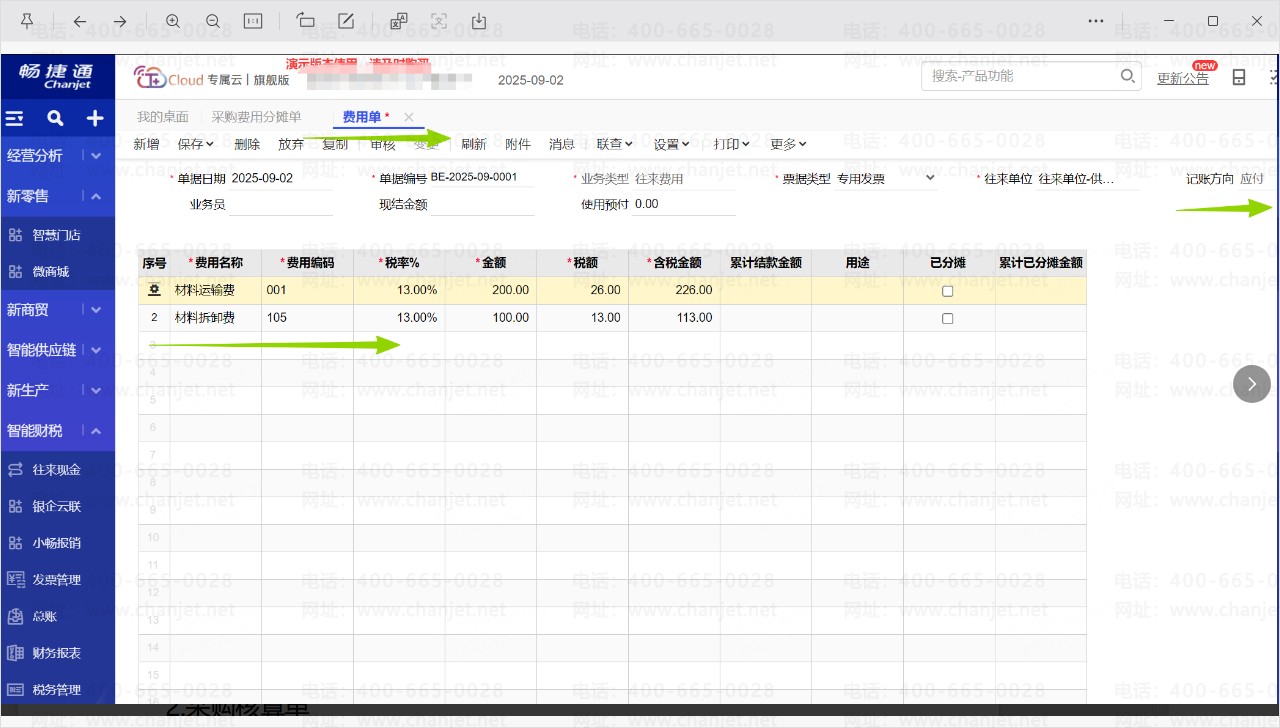
Task: Click the sidebar search magnifier icon
Action: tap(55, 118)
